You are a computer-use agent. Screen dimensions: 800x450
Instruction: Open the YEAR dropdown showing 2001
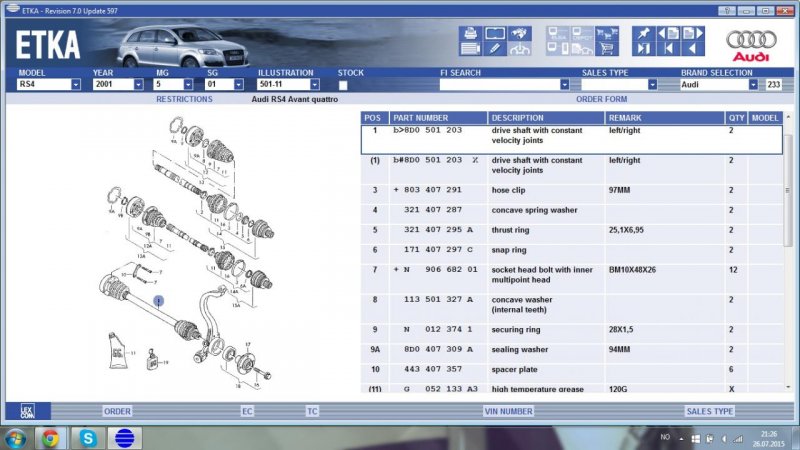[x=137, y=85]
